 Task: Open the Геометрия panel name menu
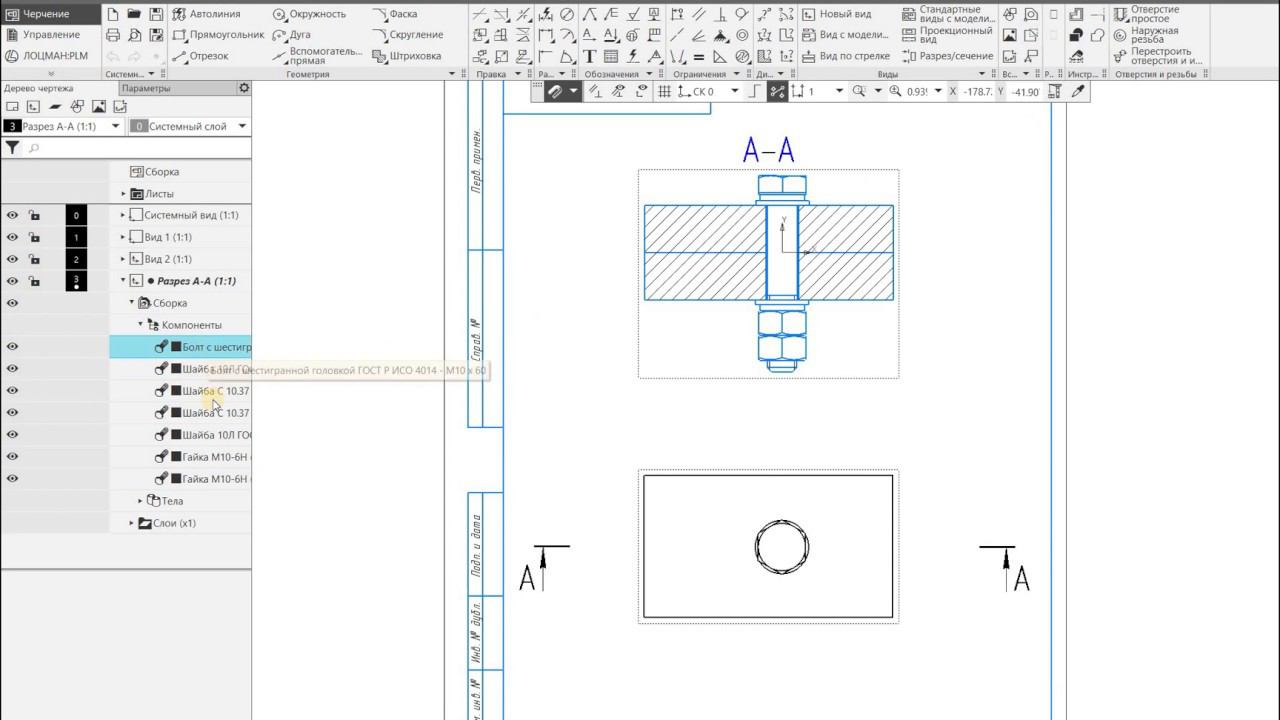[x=307, y=74]
